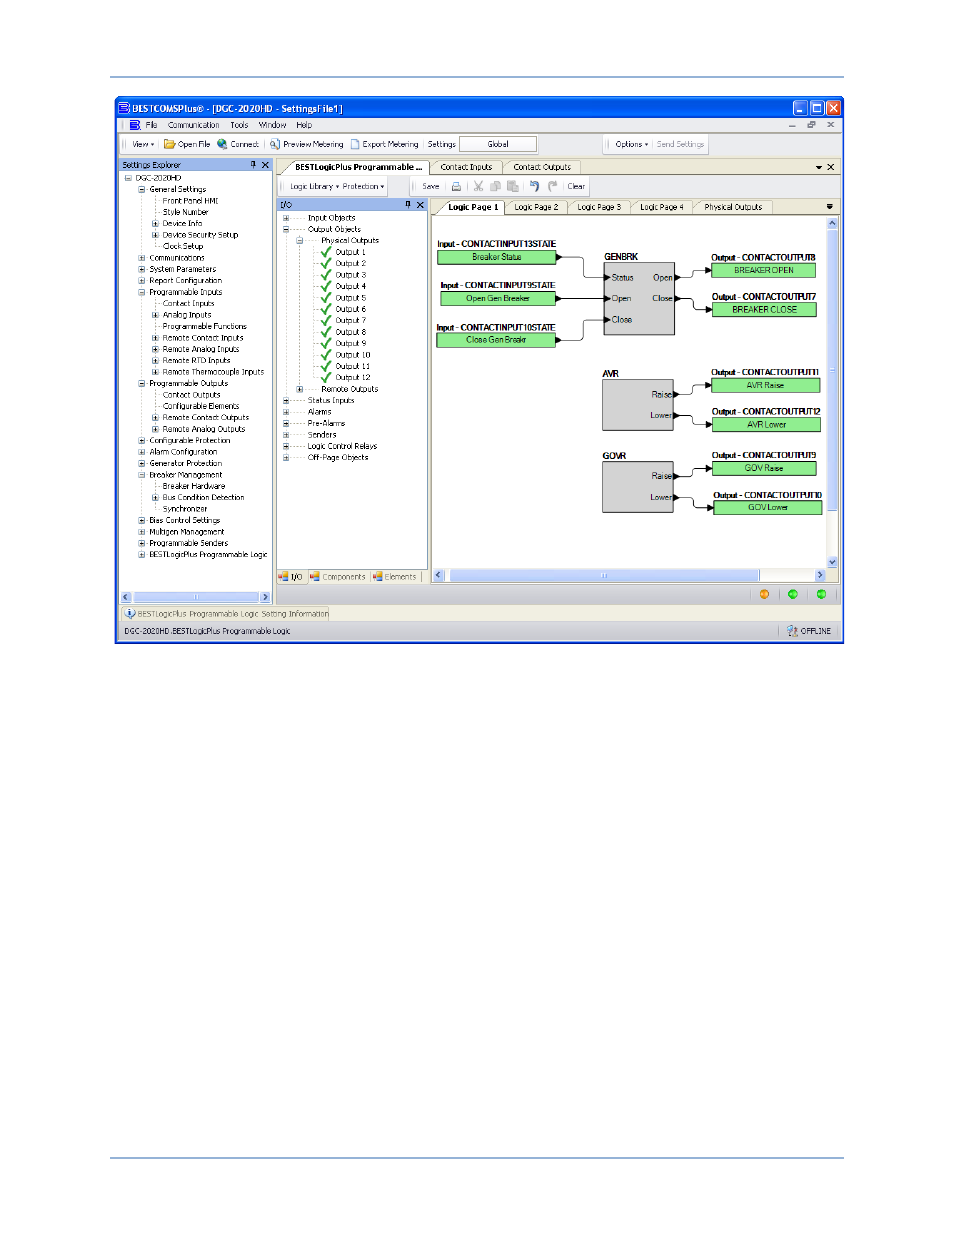Click the checkmark on Output 4
The image size is (954, 1235).
point(326,286)
